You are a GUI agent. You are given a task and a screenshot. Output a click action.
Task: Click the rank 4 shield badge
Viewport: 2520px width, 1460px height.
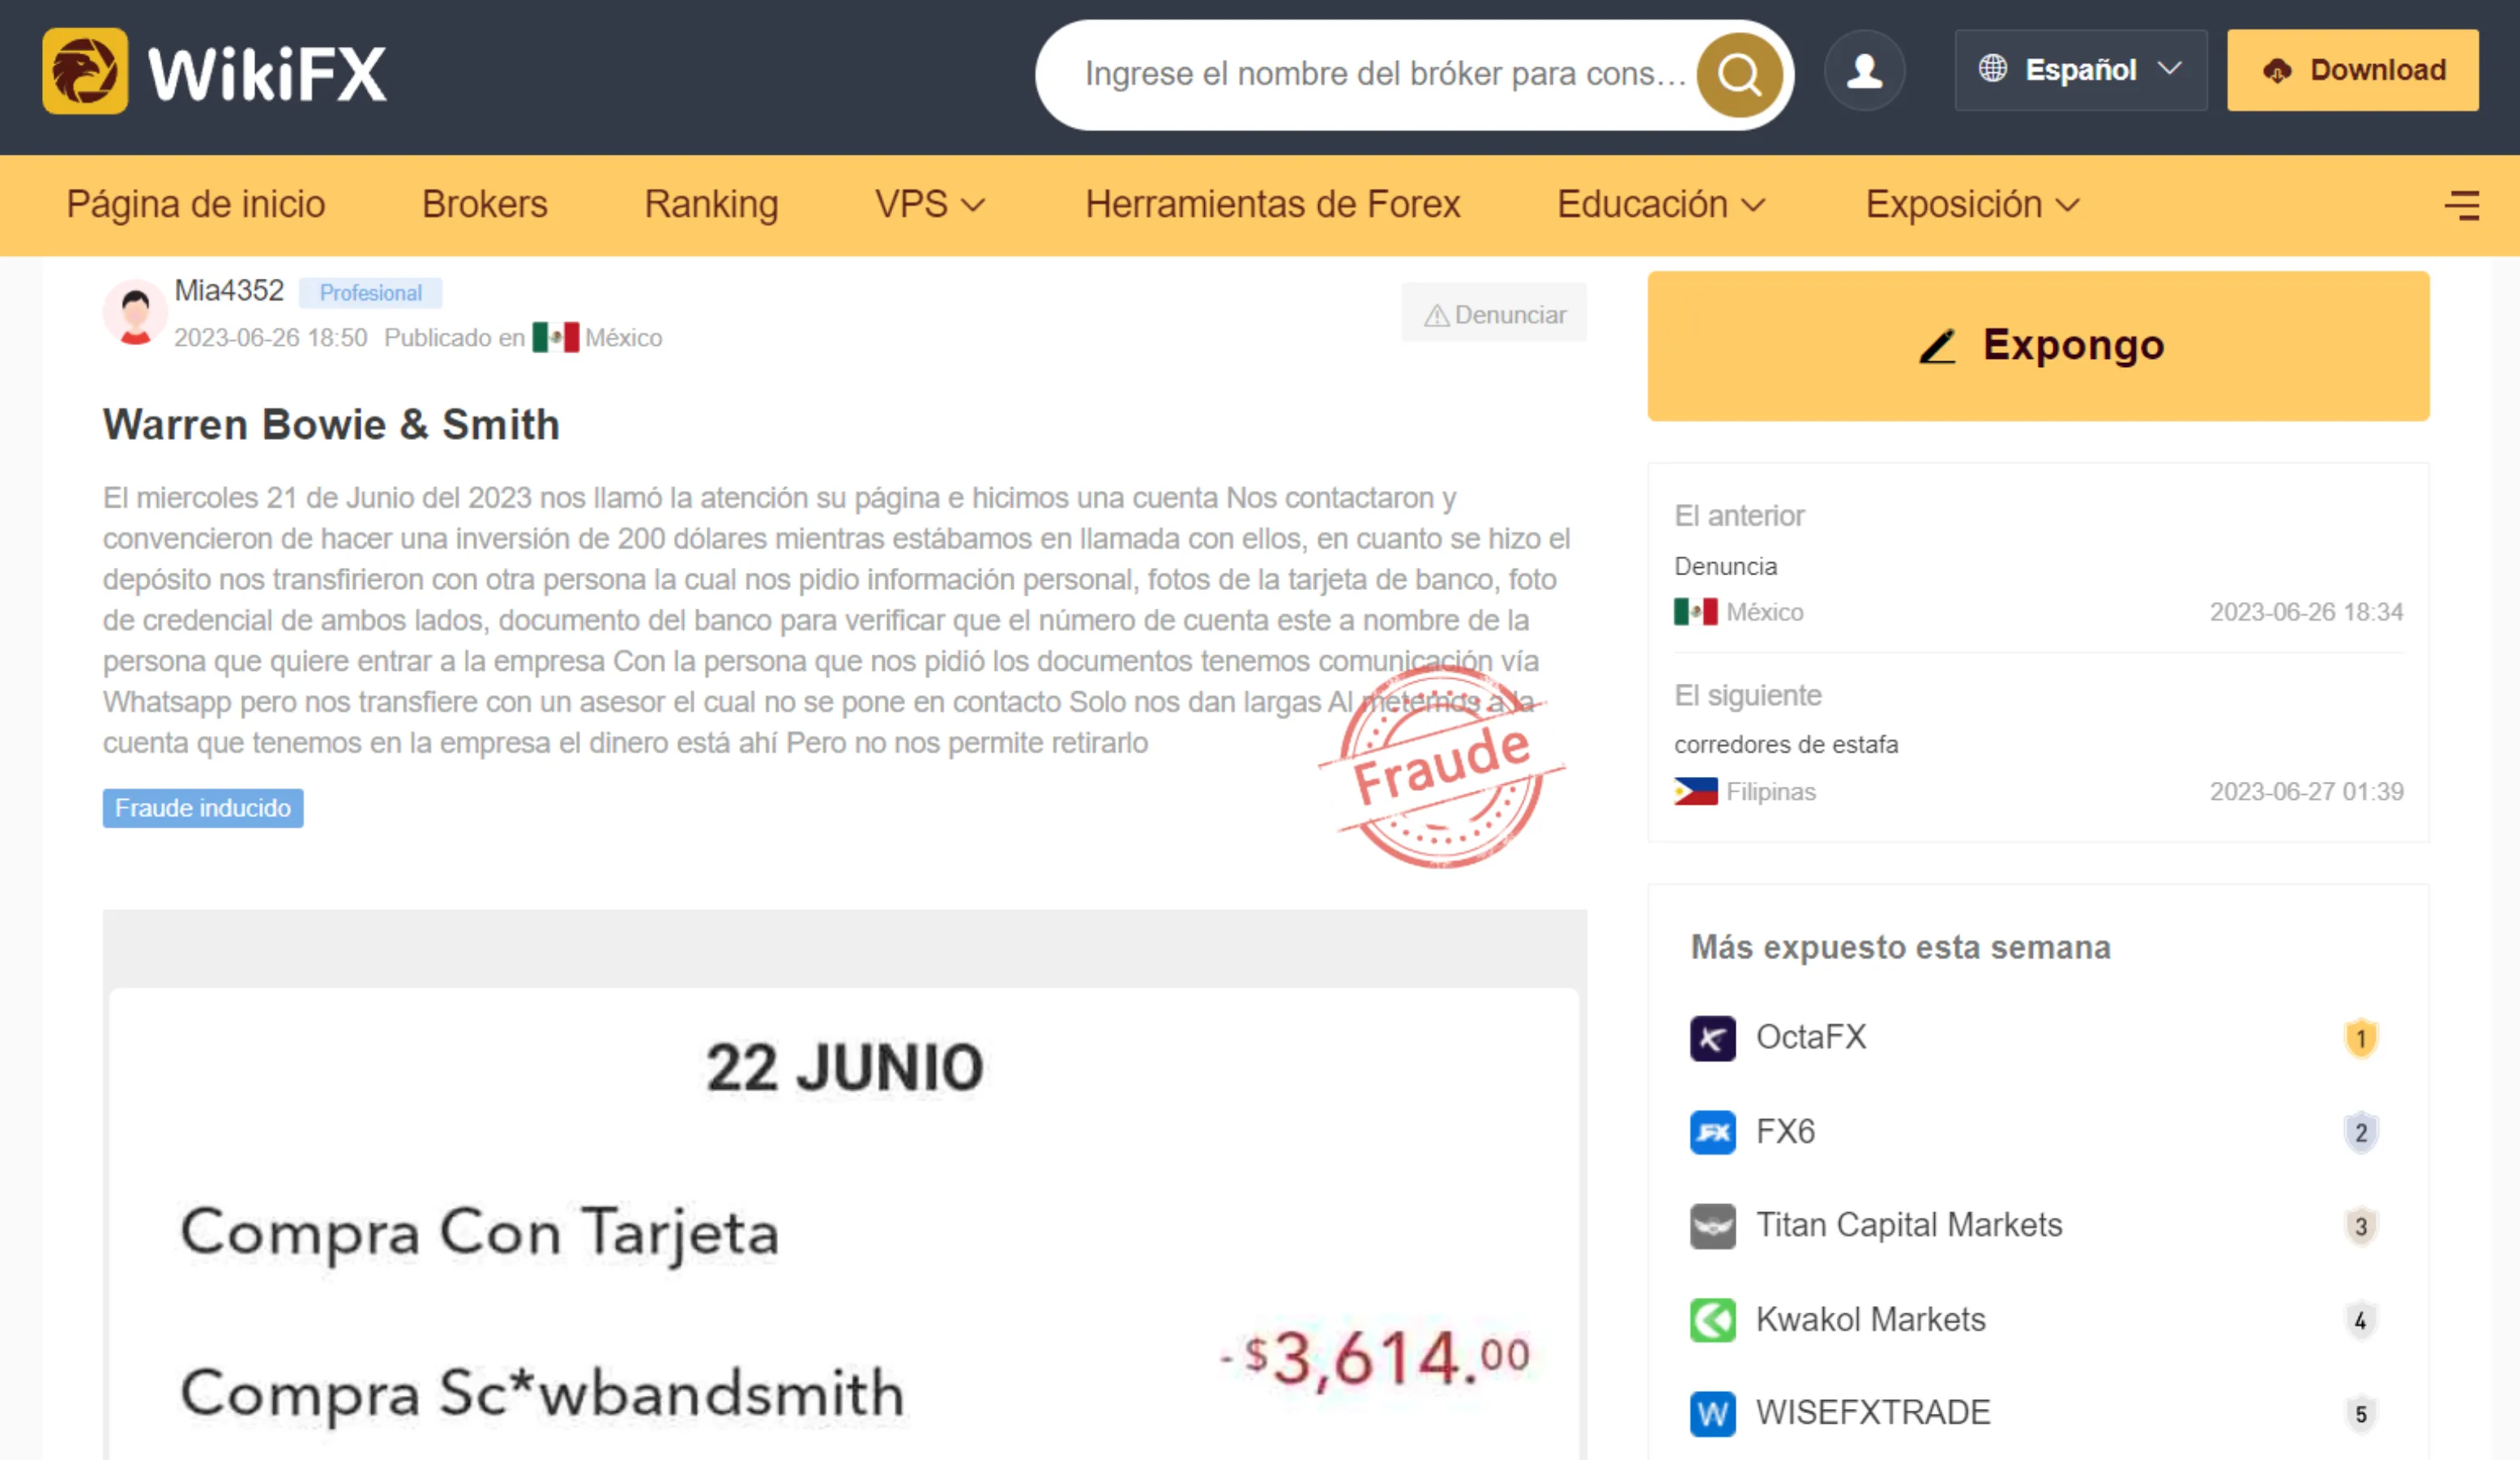coord(2360,1320)
